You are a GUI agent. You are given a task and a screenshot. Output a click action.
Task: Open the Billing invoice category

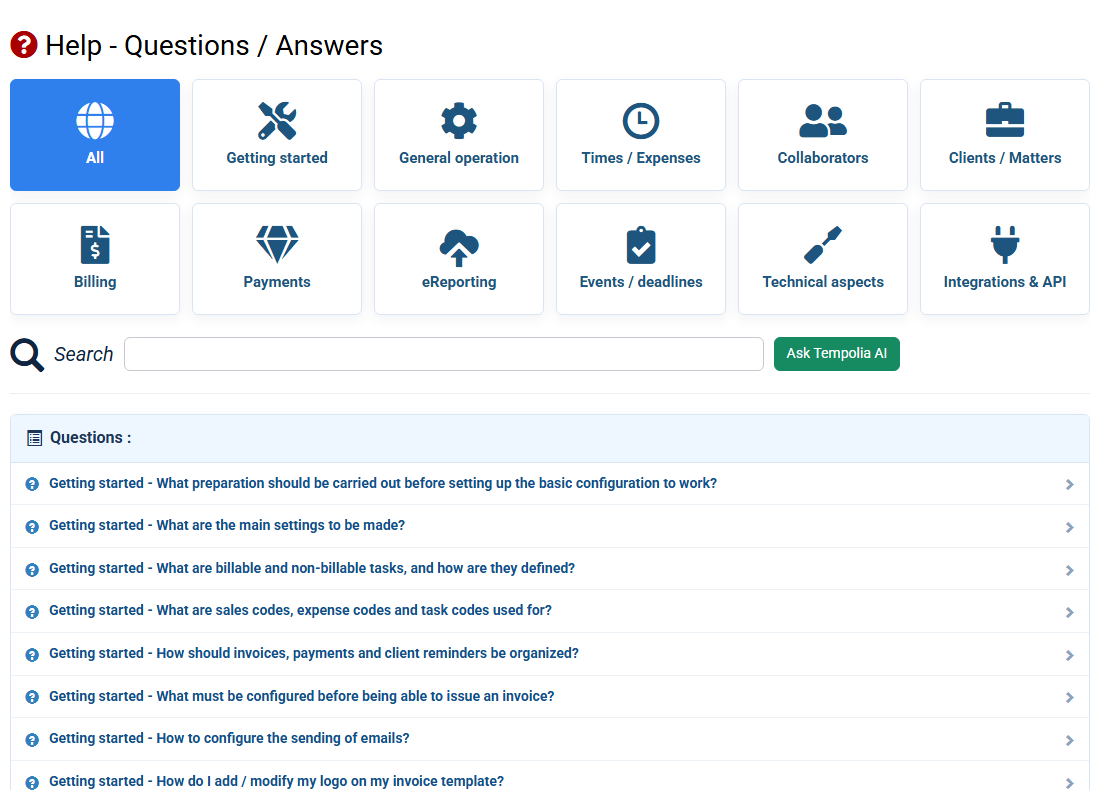pos(95,259)
